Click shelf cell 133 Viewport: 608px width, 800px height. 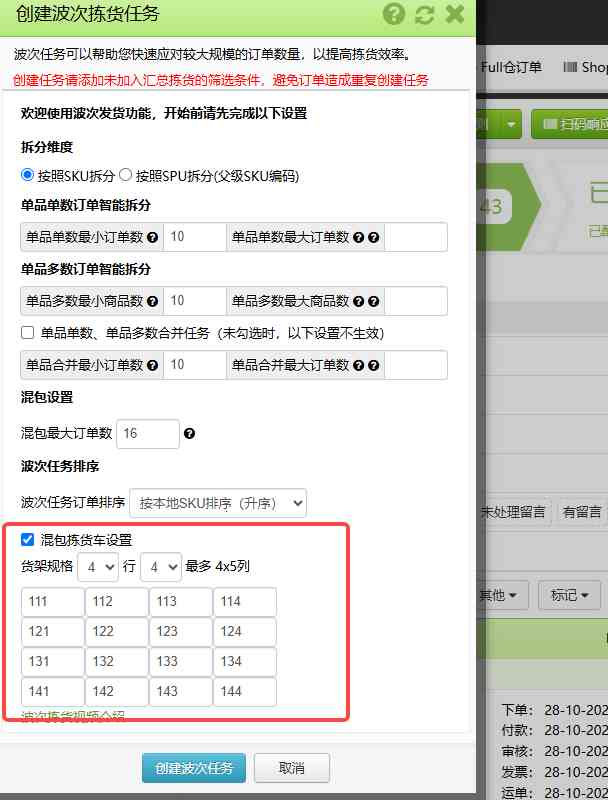pos(181,662)
